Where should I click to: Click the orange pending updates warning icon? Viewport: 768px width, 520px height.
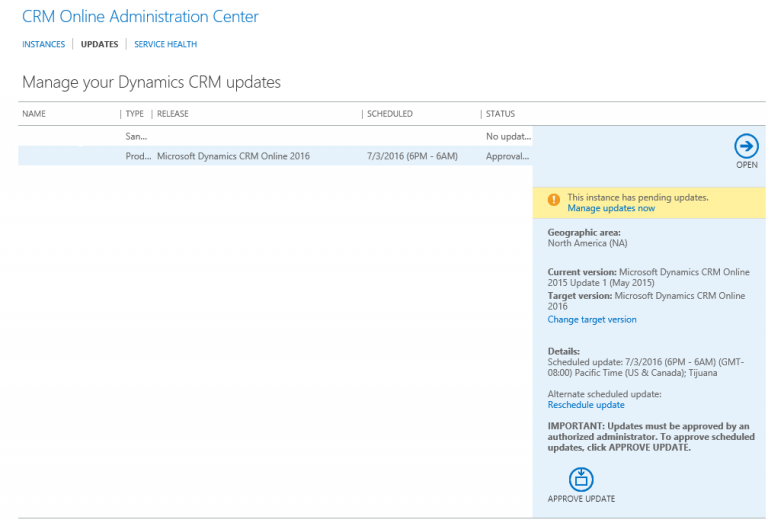[554, 200]
